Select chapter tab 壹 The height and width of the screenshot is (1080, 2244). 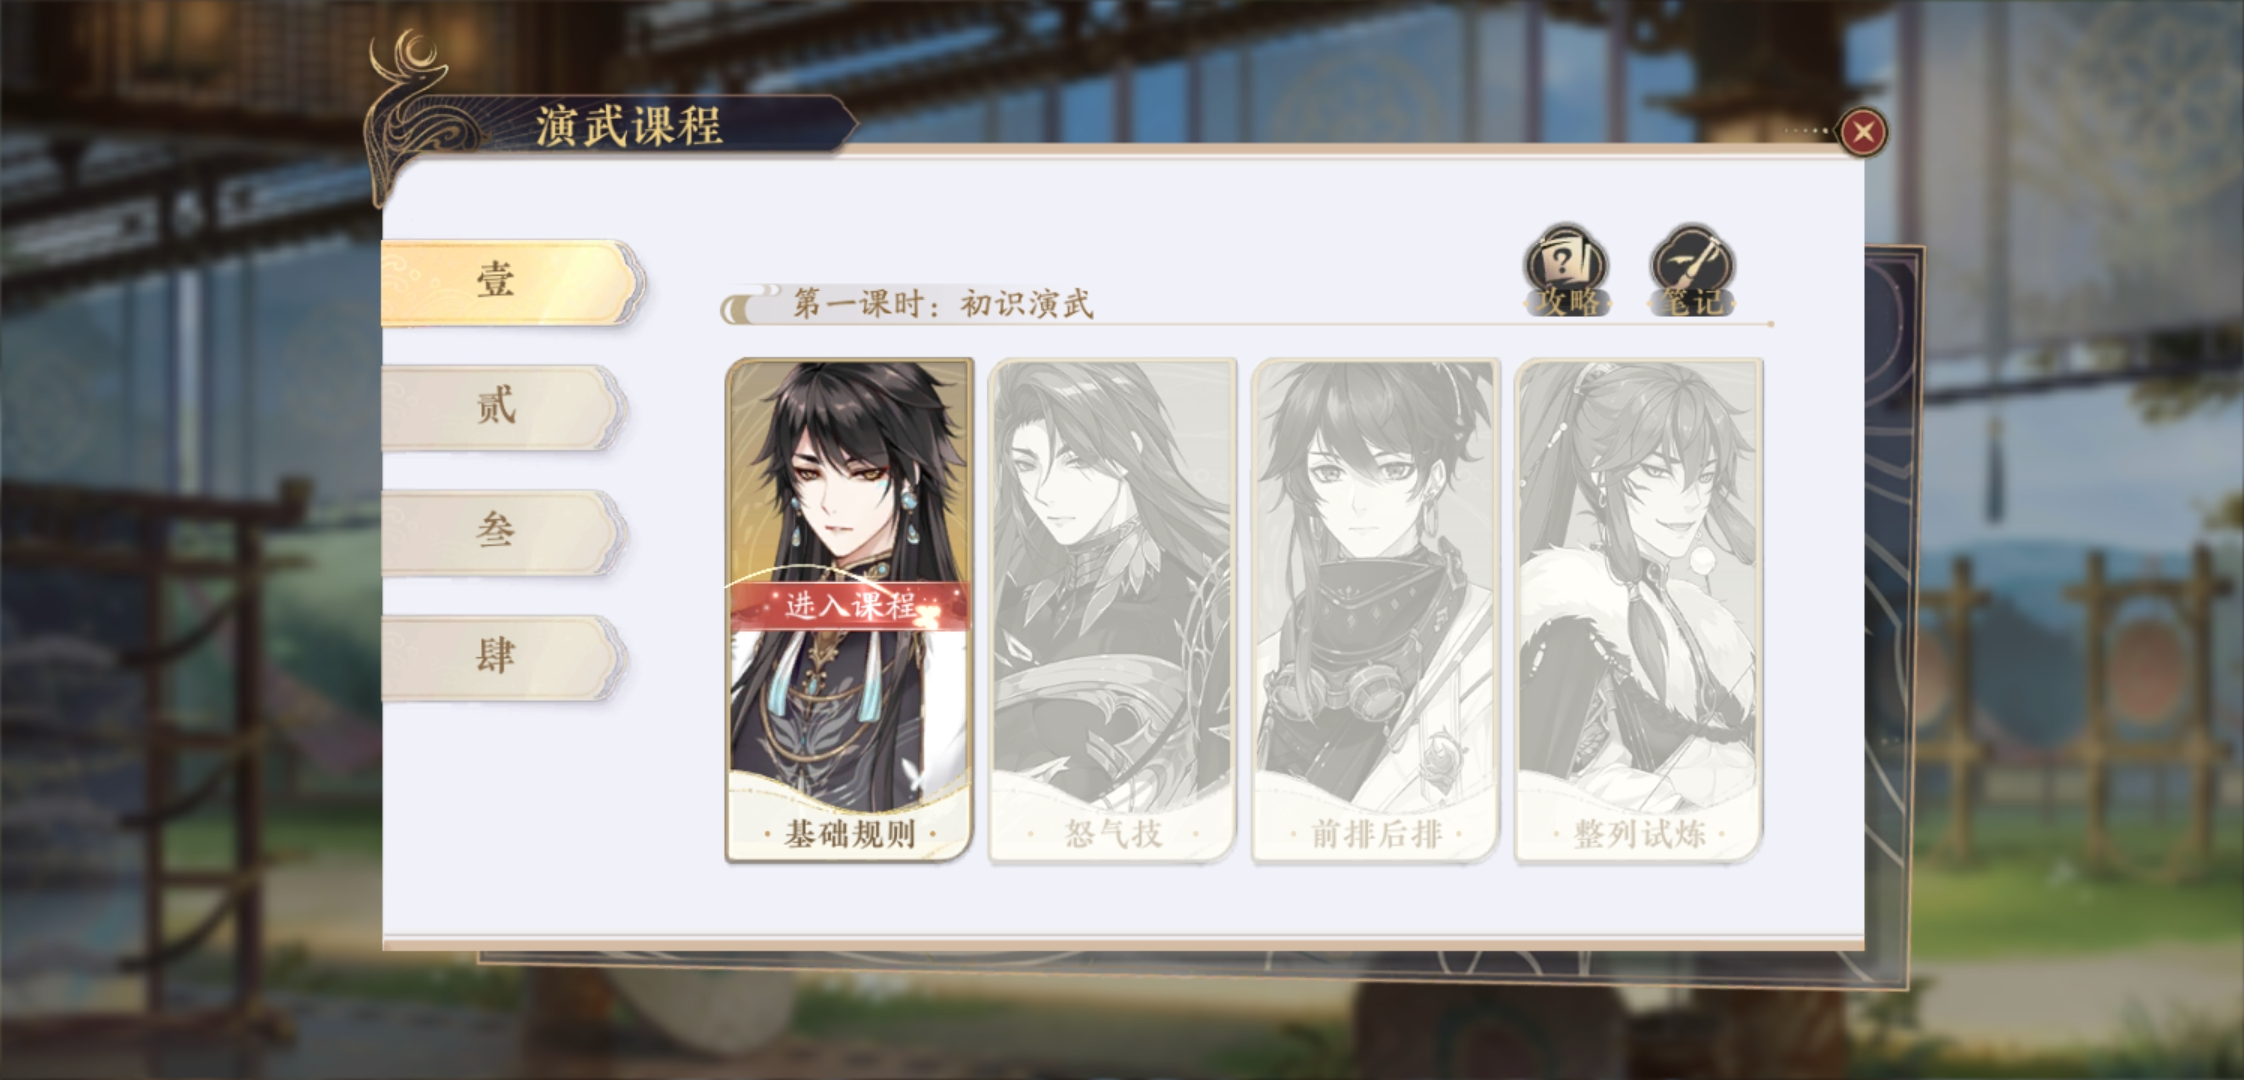(510, 282)
